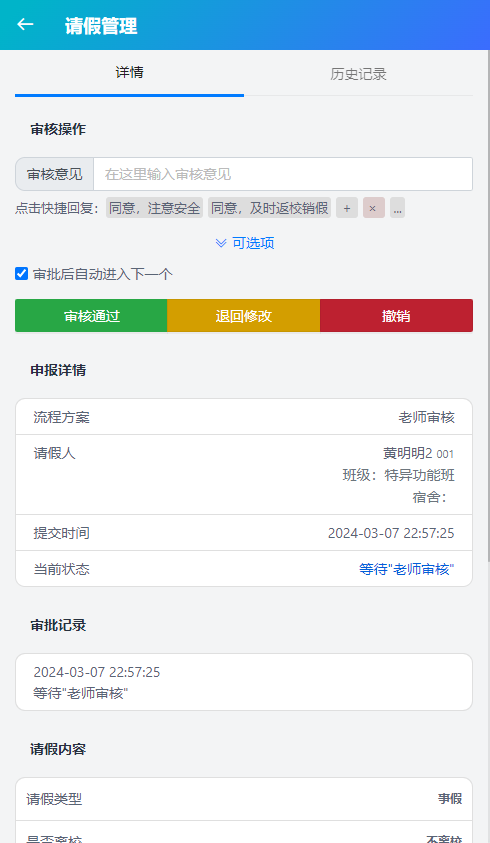This screenshot has width=490, height=843.
Task: Switch to the 历史记录 tab
Action: [x=358, y=74]
